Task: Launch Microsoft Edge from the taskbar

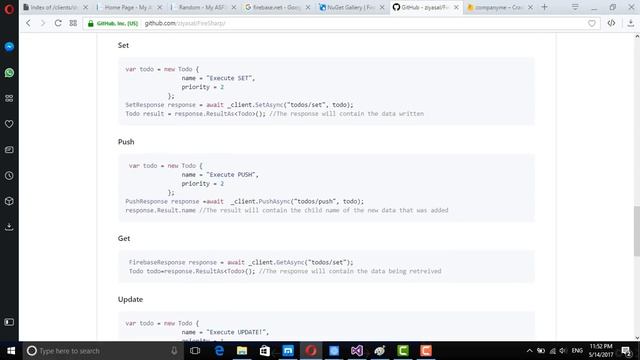Action: click(219, 351)
